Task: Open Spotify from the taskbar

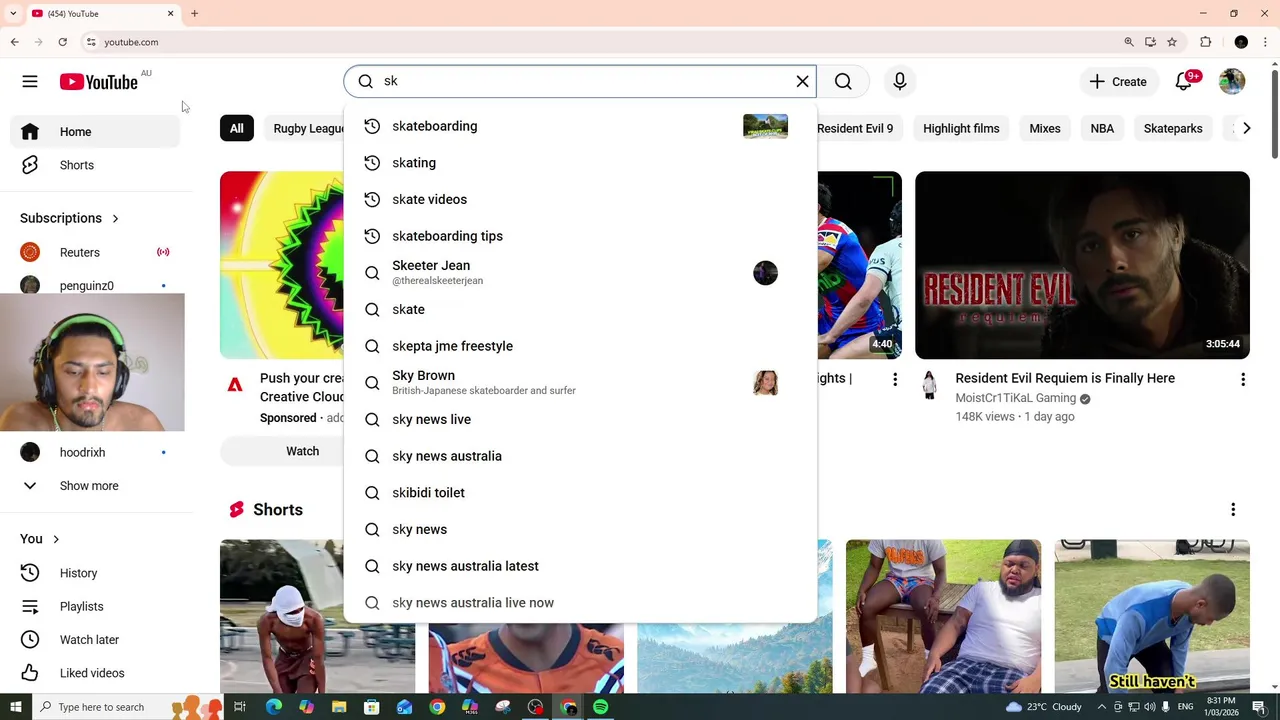Action: tap(600, 707)
